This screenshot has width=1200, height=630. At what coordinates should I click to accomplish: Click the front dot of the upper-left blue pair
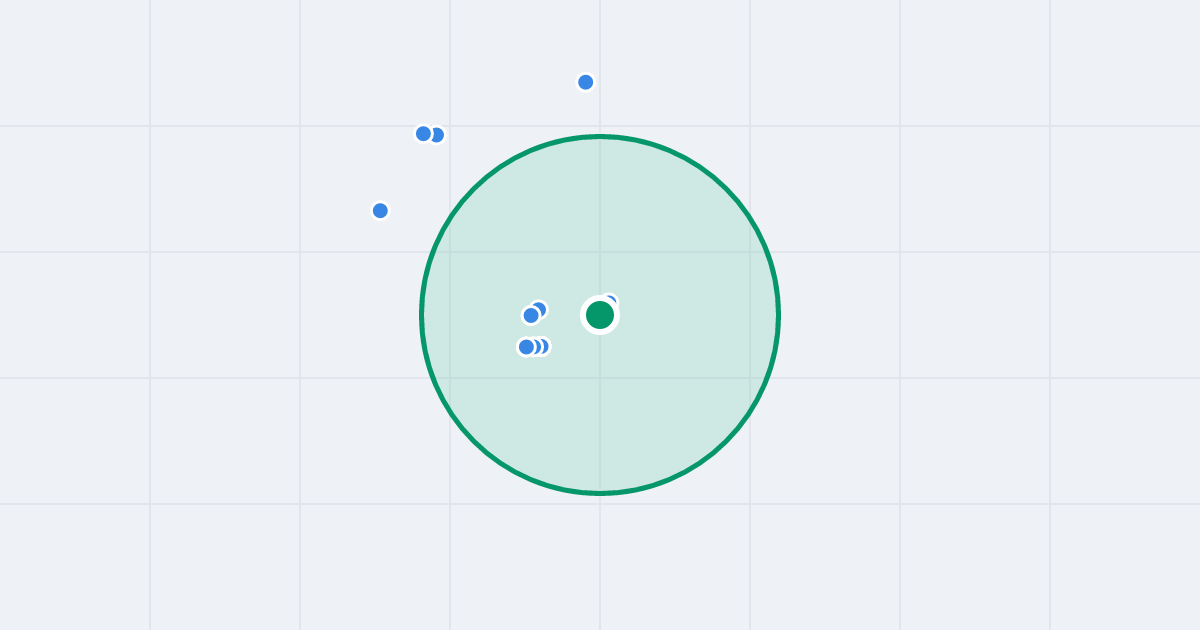[x=423, y=133]
